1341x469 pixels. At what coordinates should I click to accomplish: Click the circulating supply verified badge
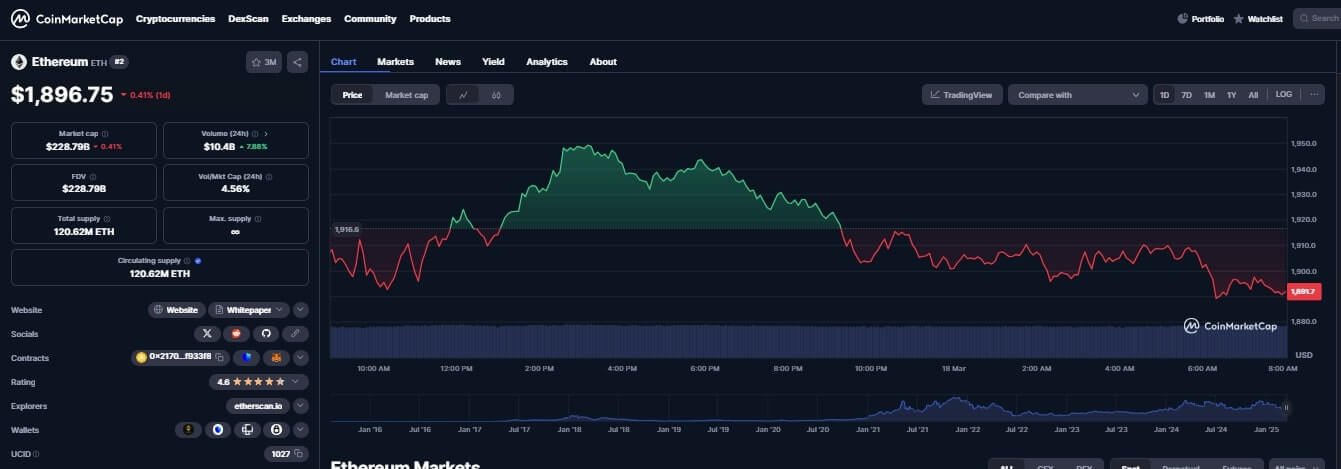(x=198, y=260)
